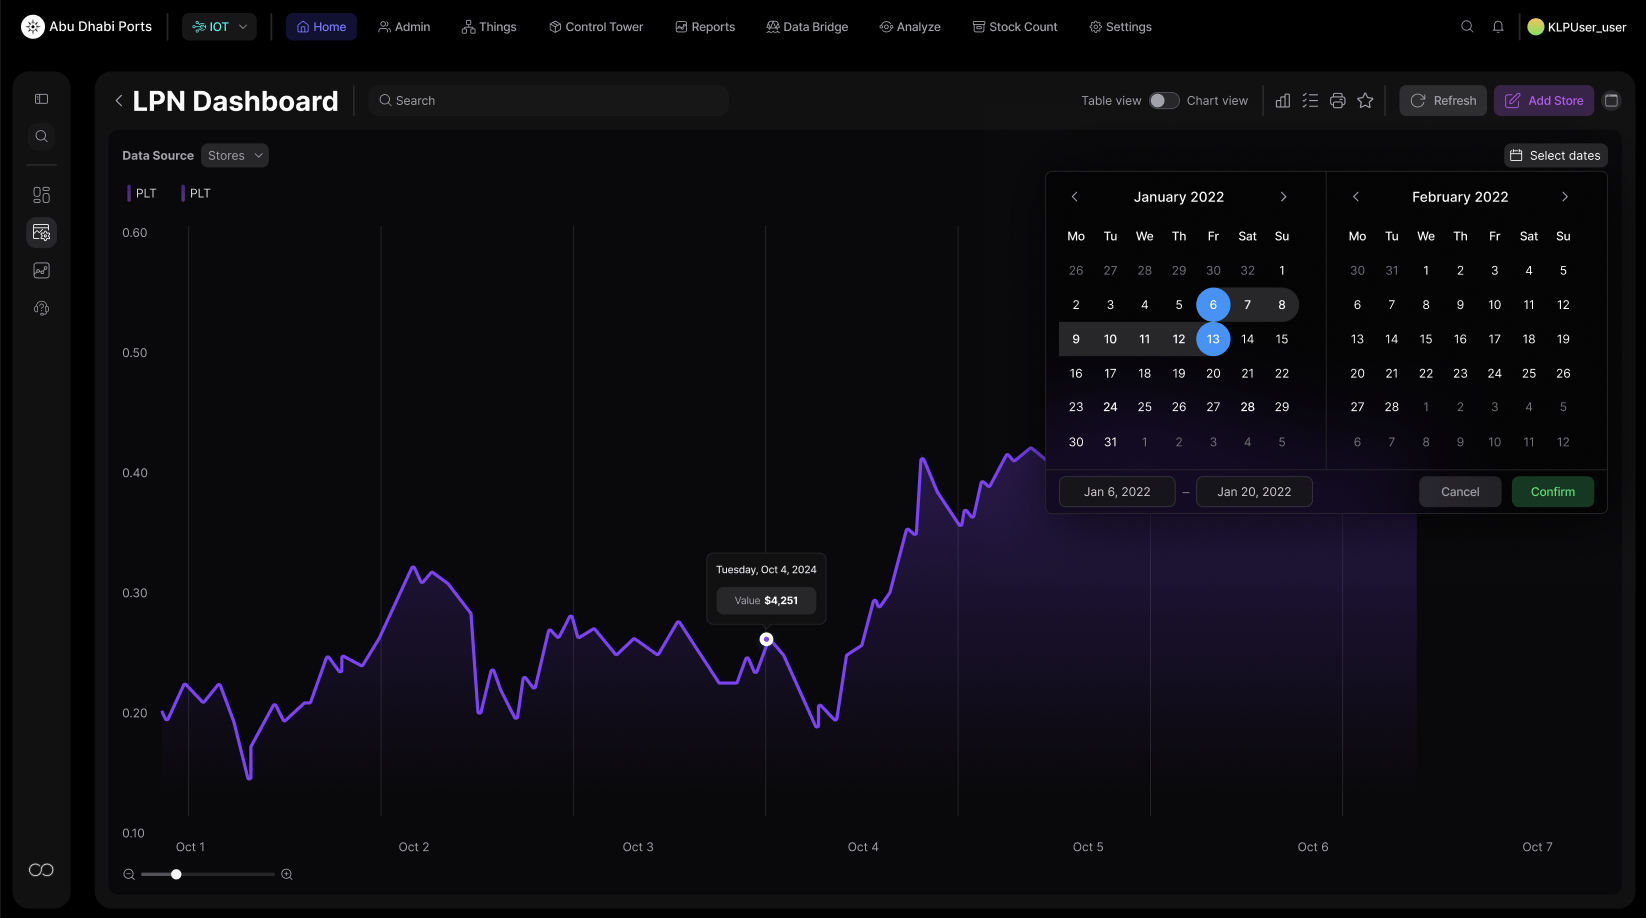Mark dashboard as favorite star

[x=1365, y=100]
